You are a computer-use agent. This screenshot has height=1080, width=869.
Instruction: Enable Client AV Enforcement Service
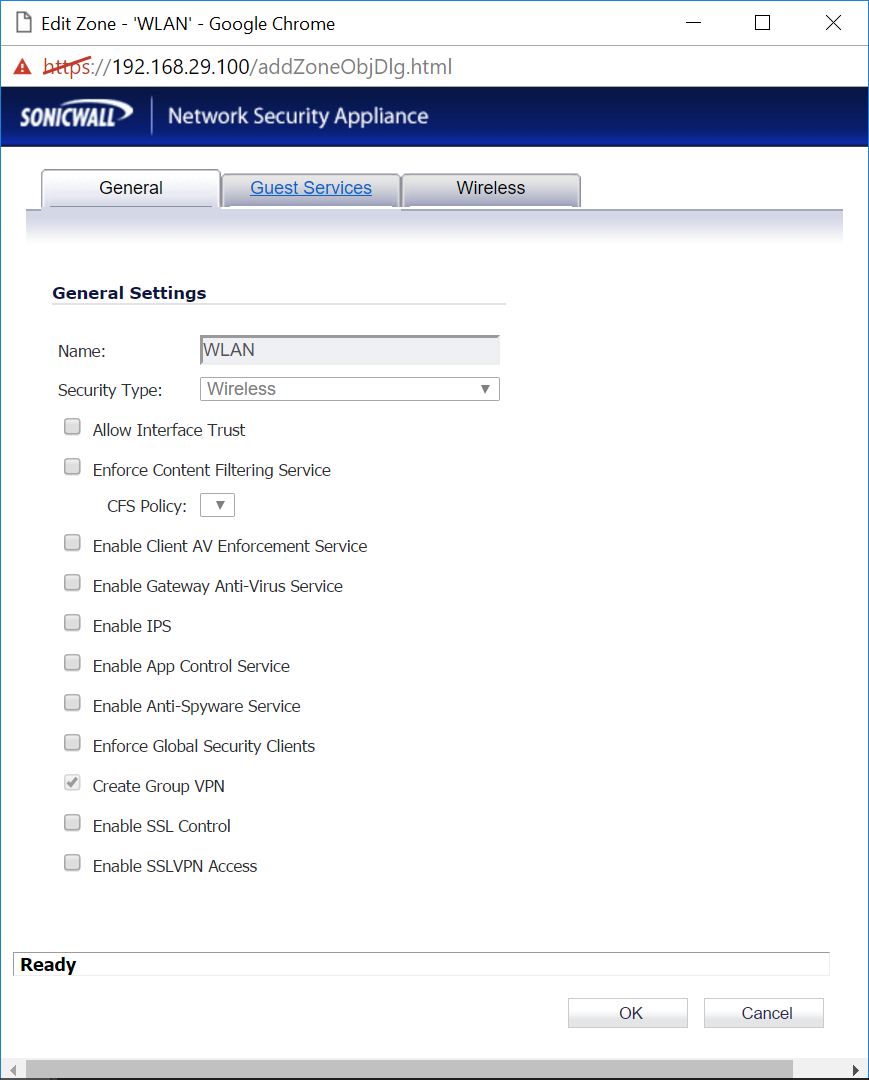pos(71,542)
